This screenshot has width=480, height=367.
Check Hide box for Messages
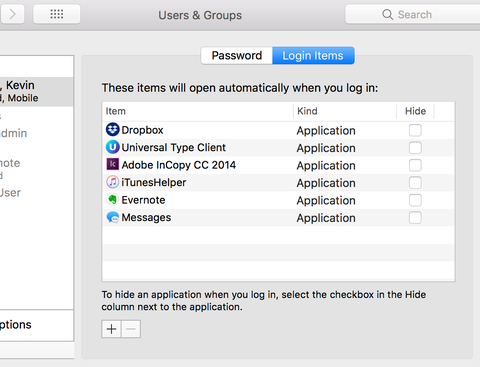tap(415, 218)
